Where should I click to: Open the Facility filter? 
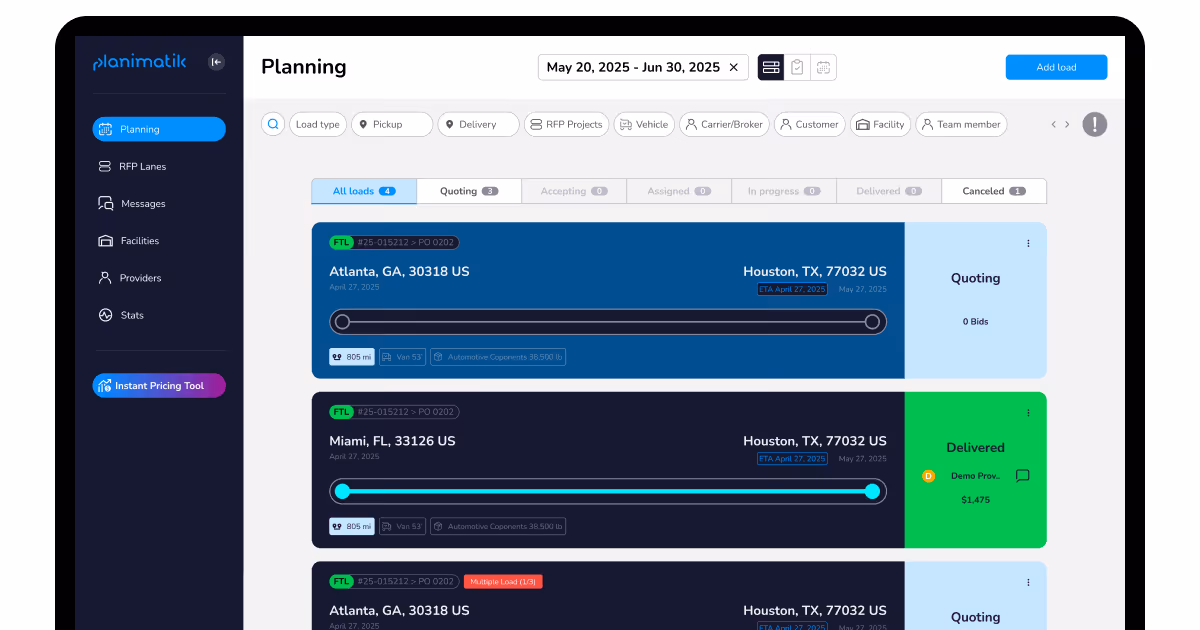[x=881, y=124]
